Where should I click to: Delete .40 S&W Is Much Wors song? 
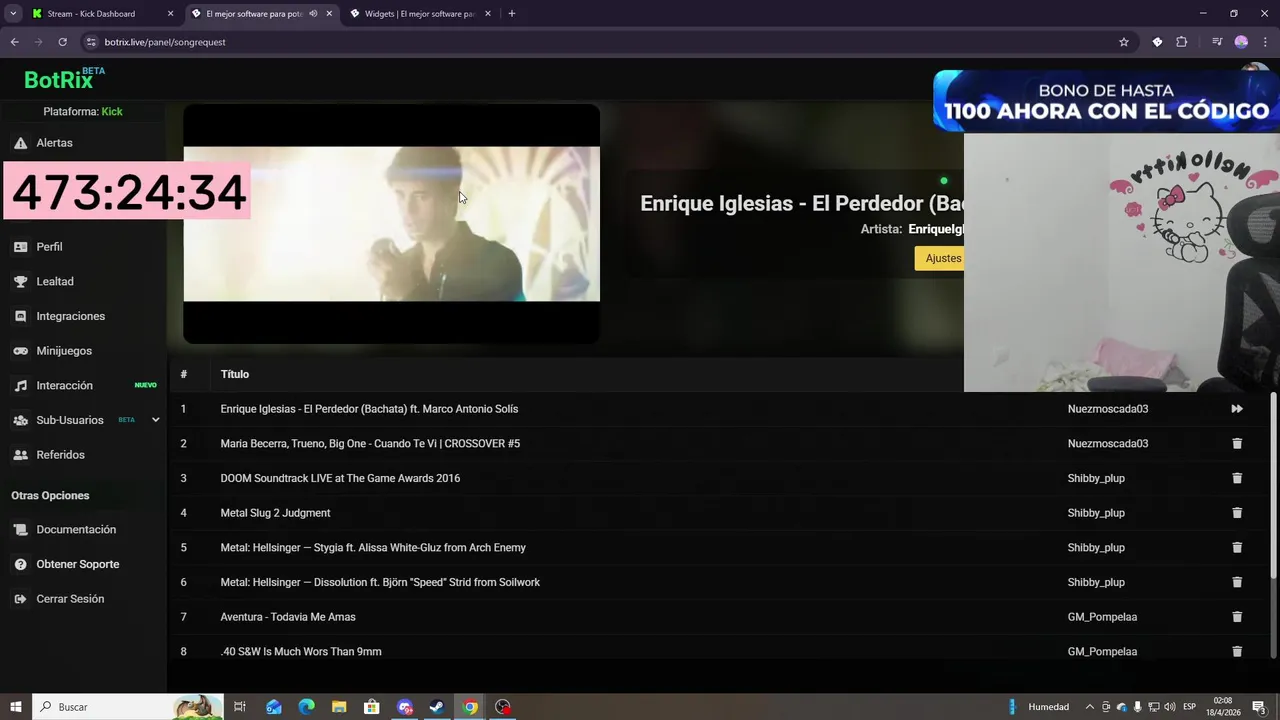click(1237, 651)
